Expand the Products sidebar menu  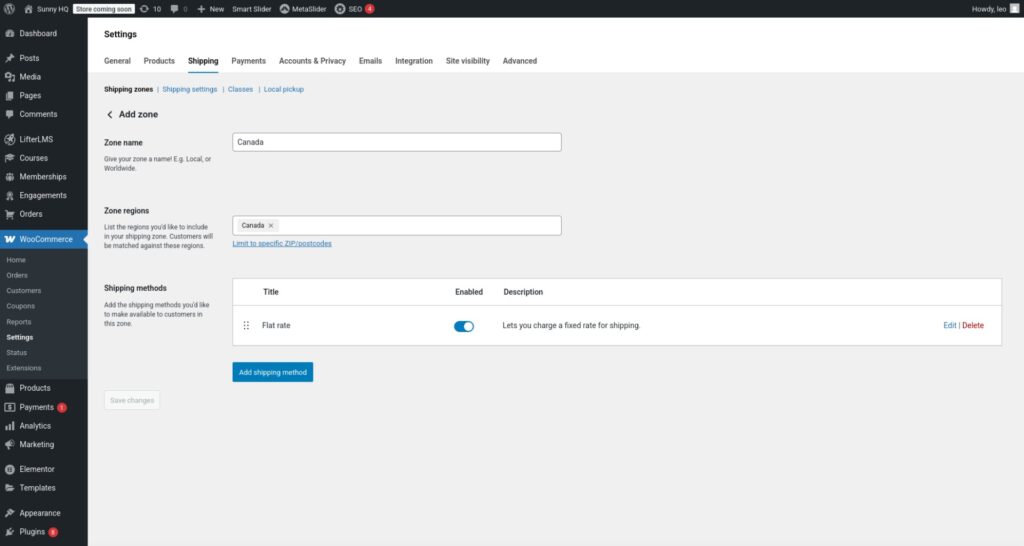point(34,388)
